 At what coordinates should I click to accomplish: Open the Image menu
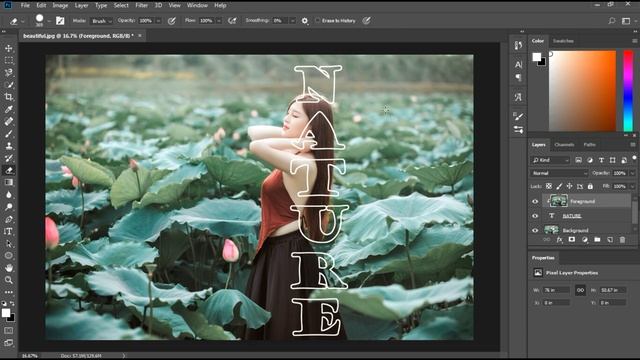pos(60,5)
